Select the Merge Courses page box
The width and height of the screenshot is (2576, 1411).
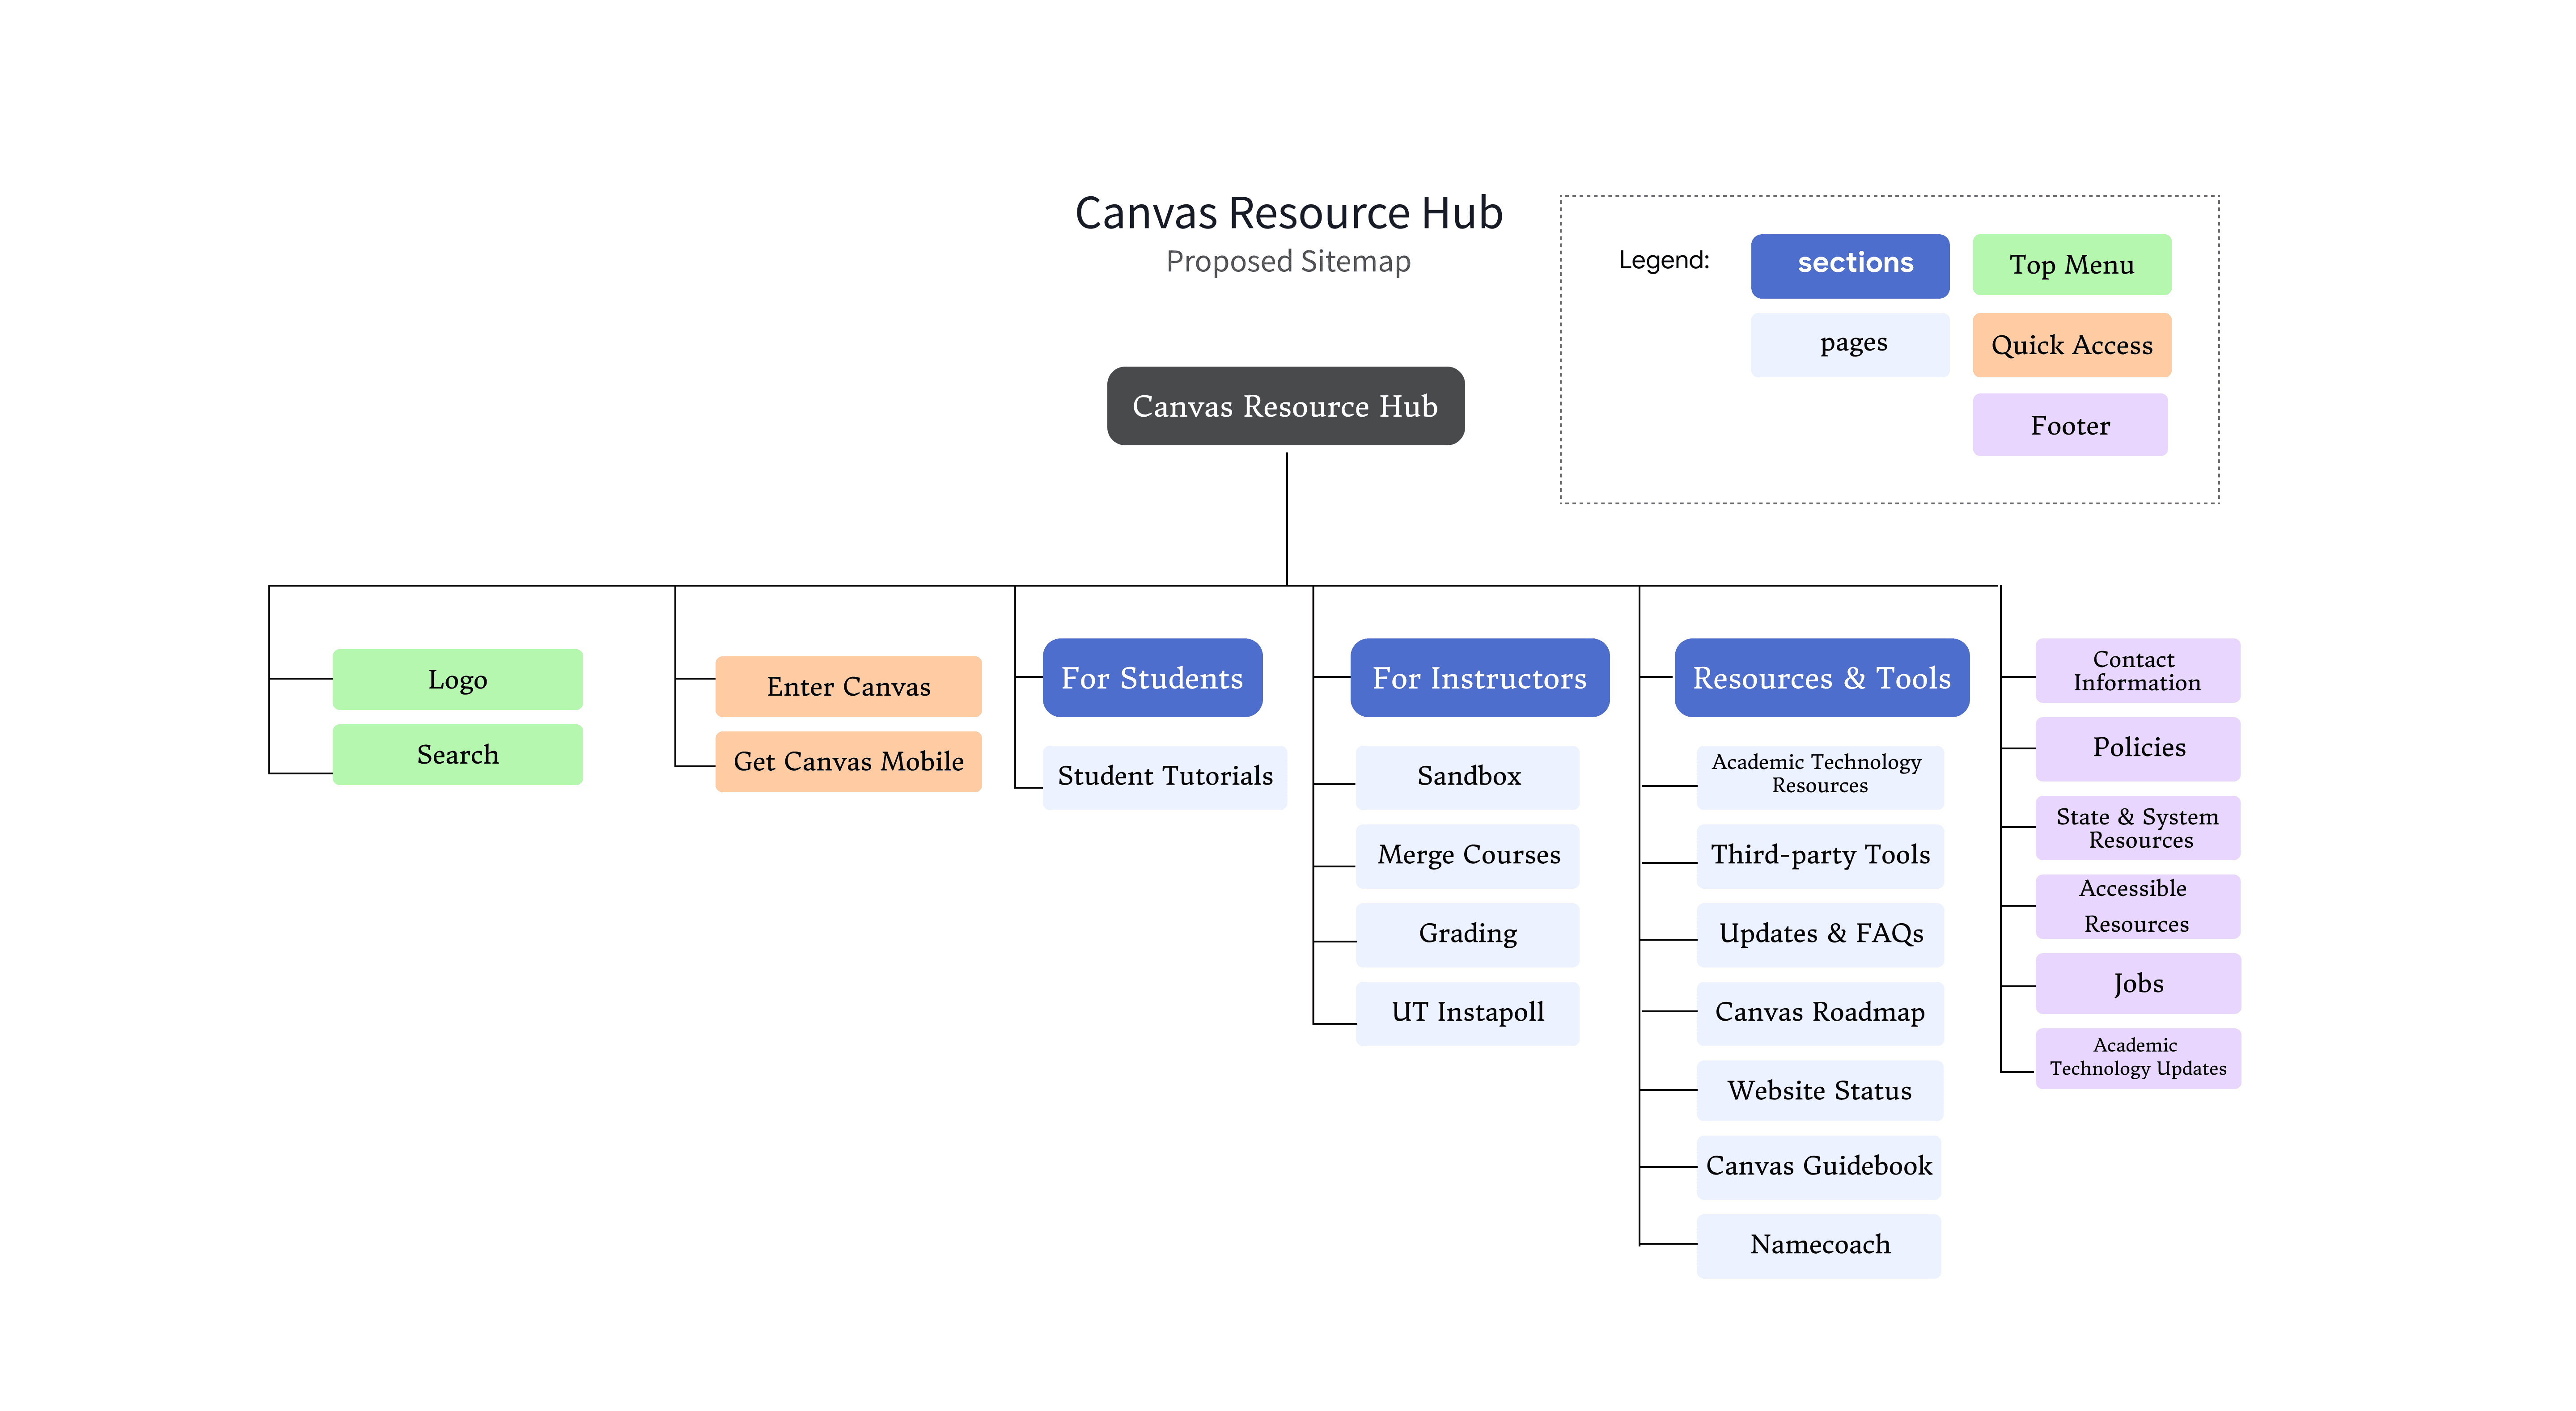click(1468, 855)
